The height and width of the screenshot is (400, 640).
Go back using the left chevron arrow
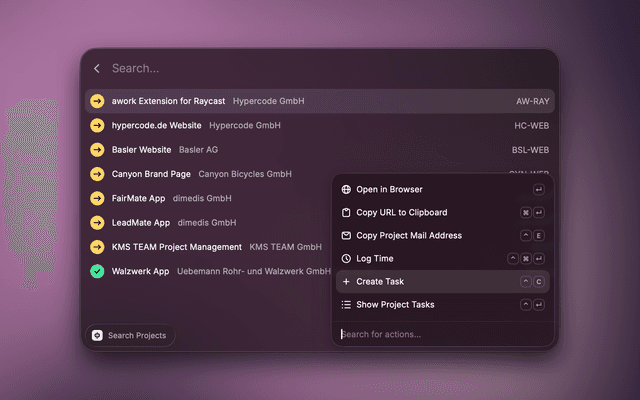97,69
